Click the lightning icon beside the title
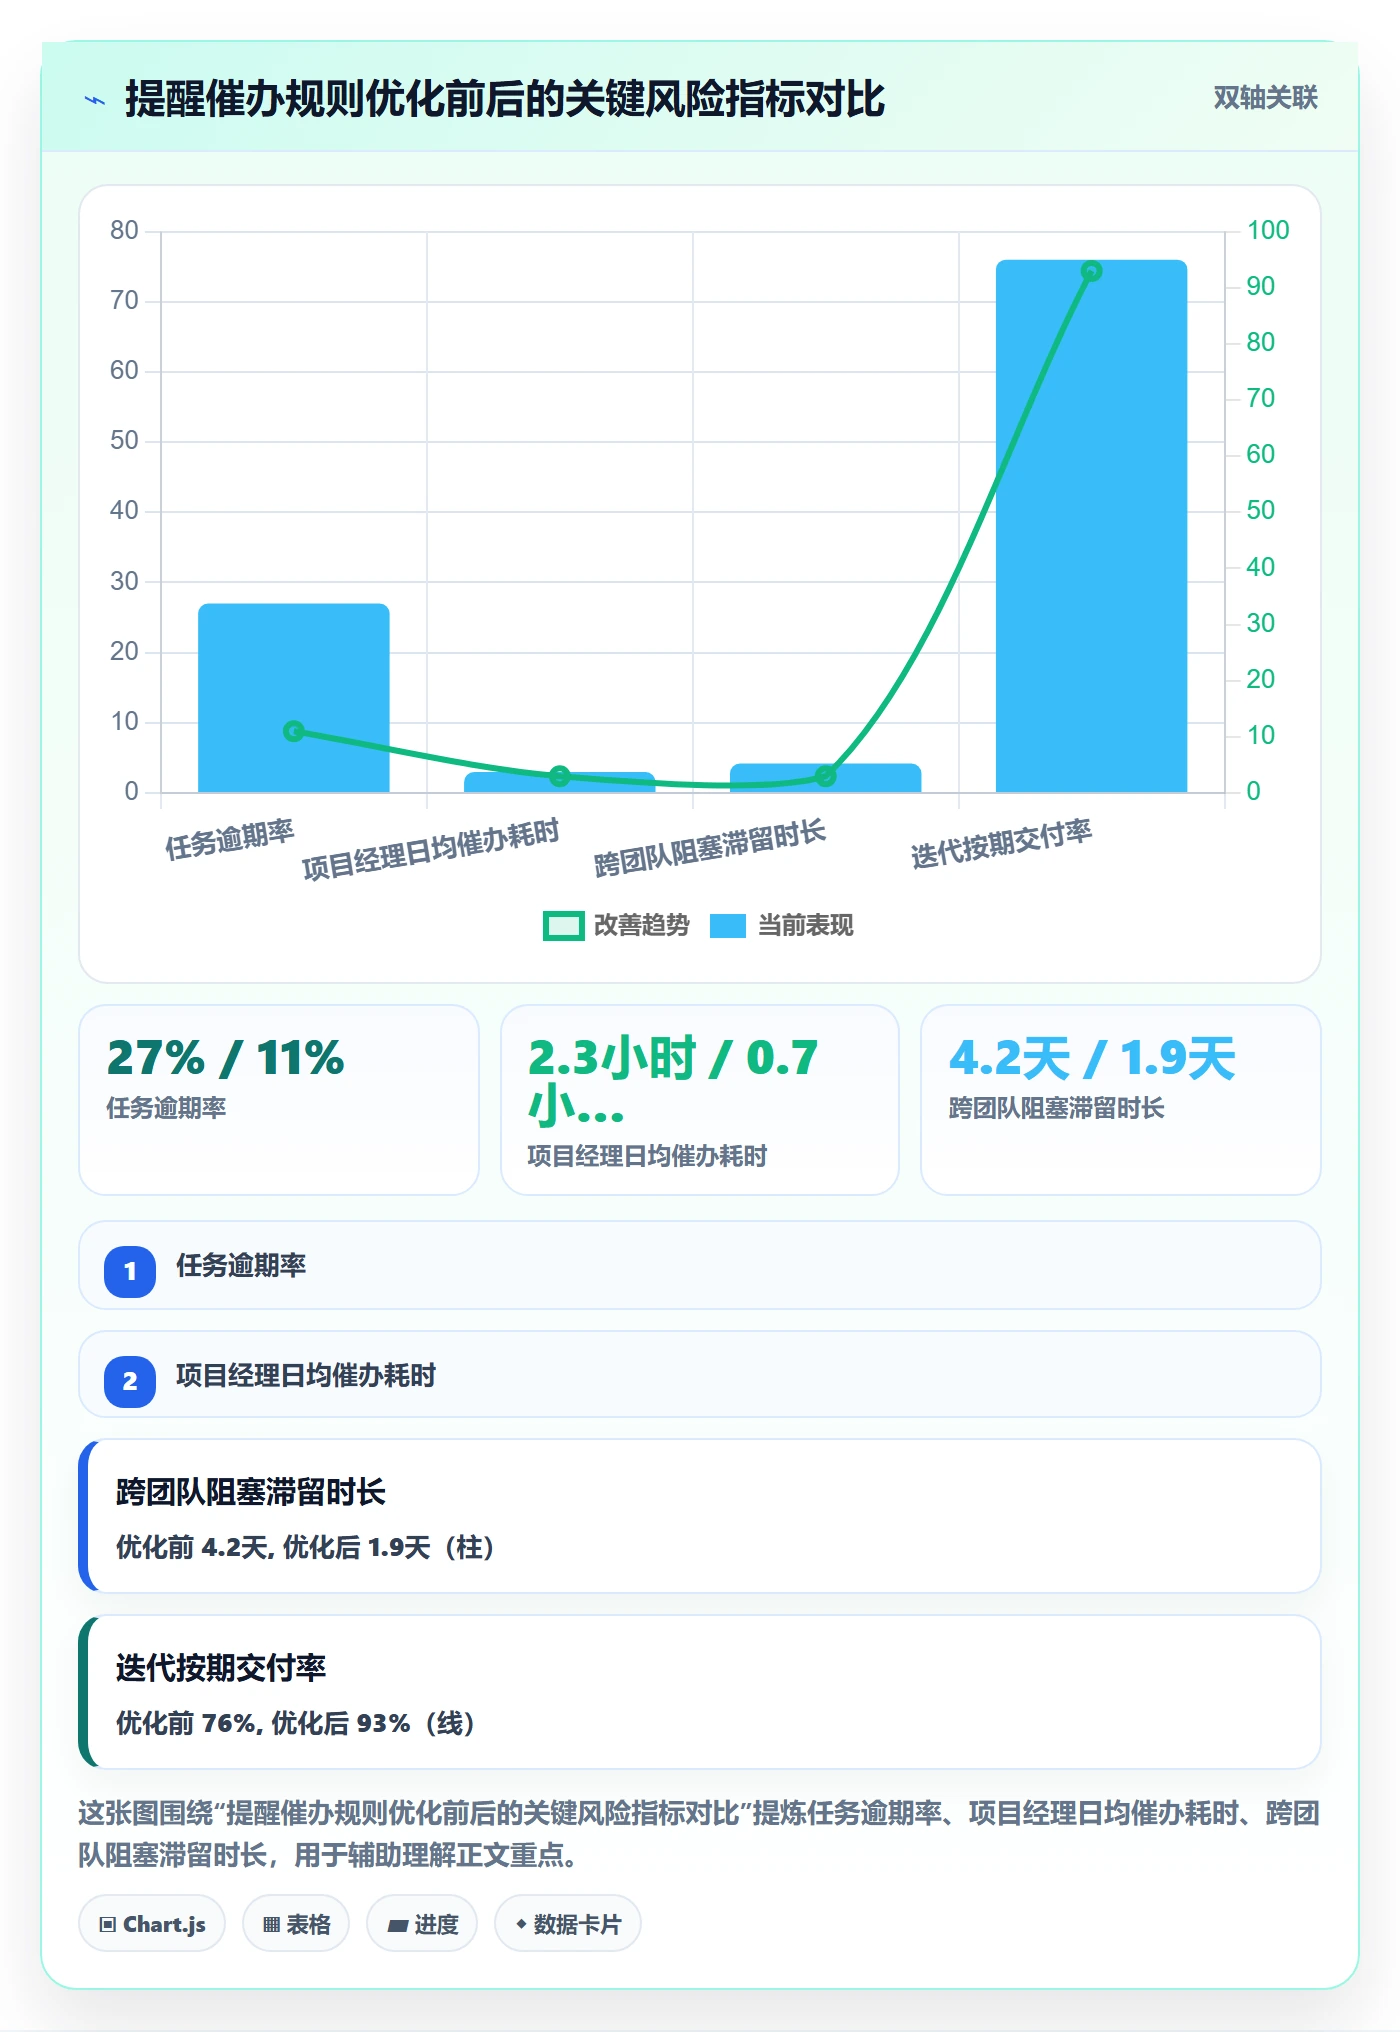Screen dimensions: 1400x2032 coord(95,100)
